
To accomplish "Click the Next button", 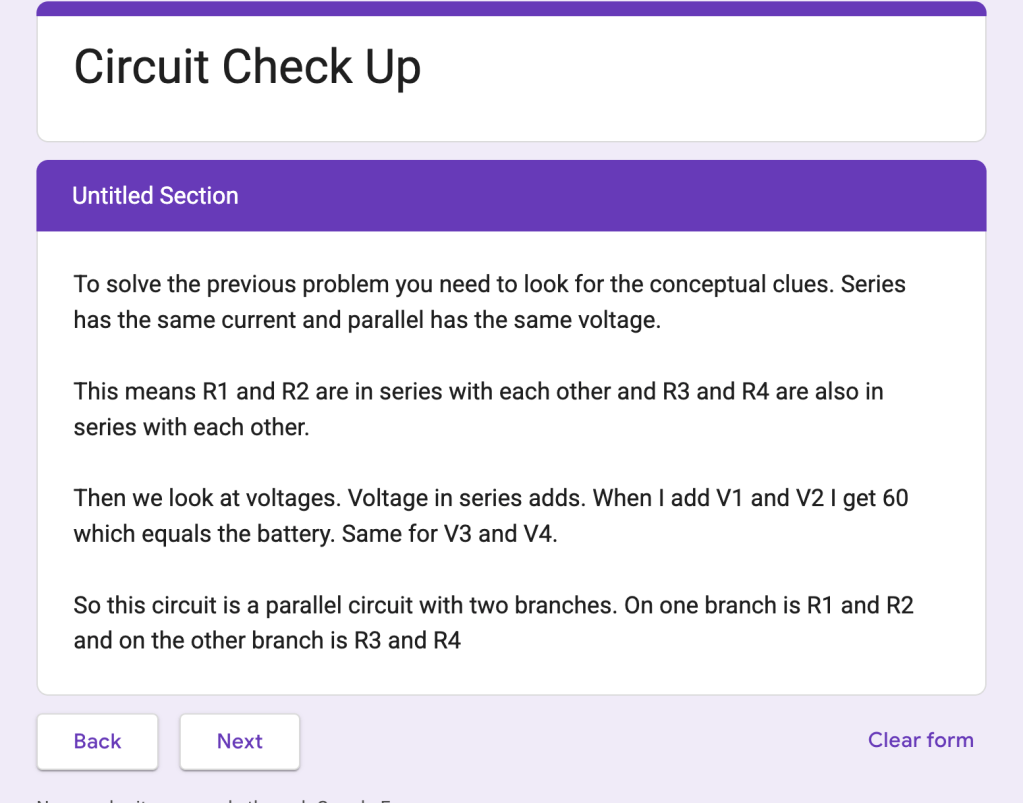I will [x=239, y=741].
